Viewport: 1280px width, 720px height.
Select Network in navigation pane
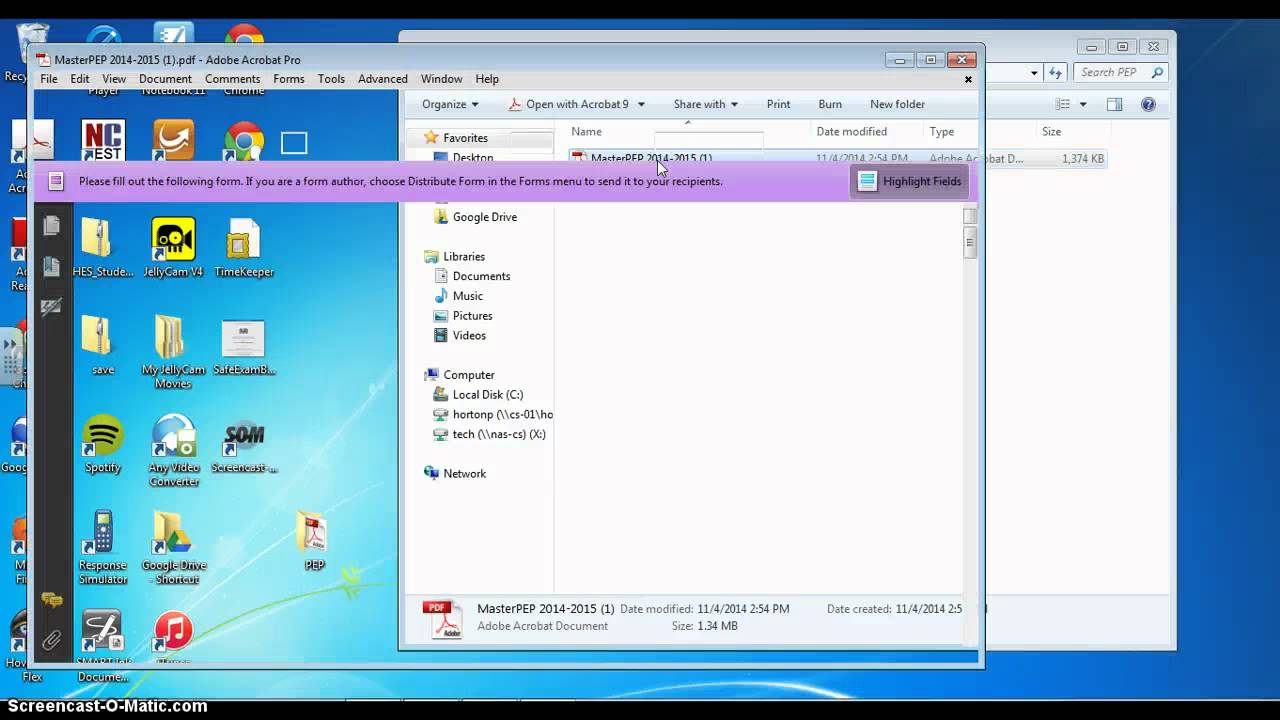(x=464, y=474)
